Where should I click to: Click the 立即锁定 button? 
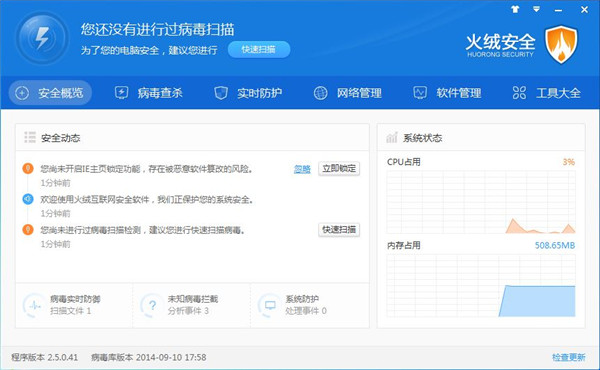[339, 168]
